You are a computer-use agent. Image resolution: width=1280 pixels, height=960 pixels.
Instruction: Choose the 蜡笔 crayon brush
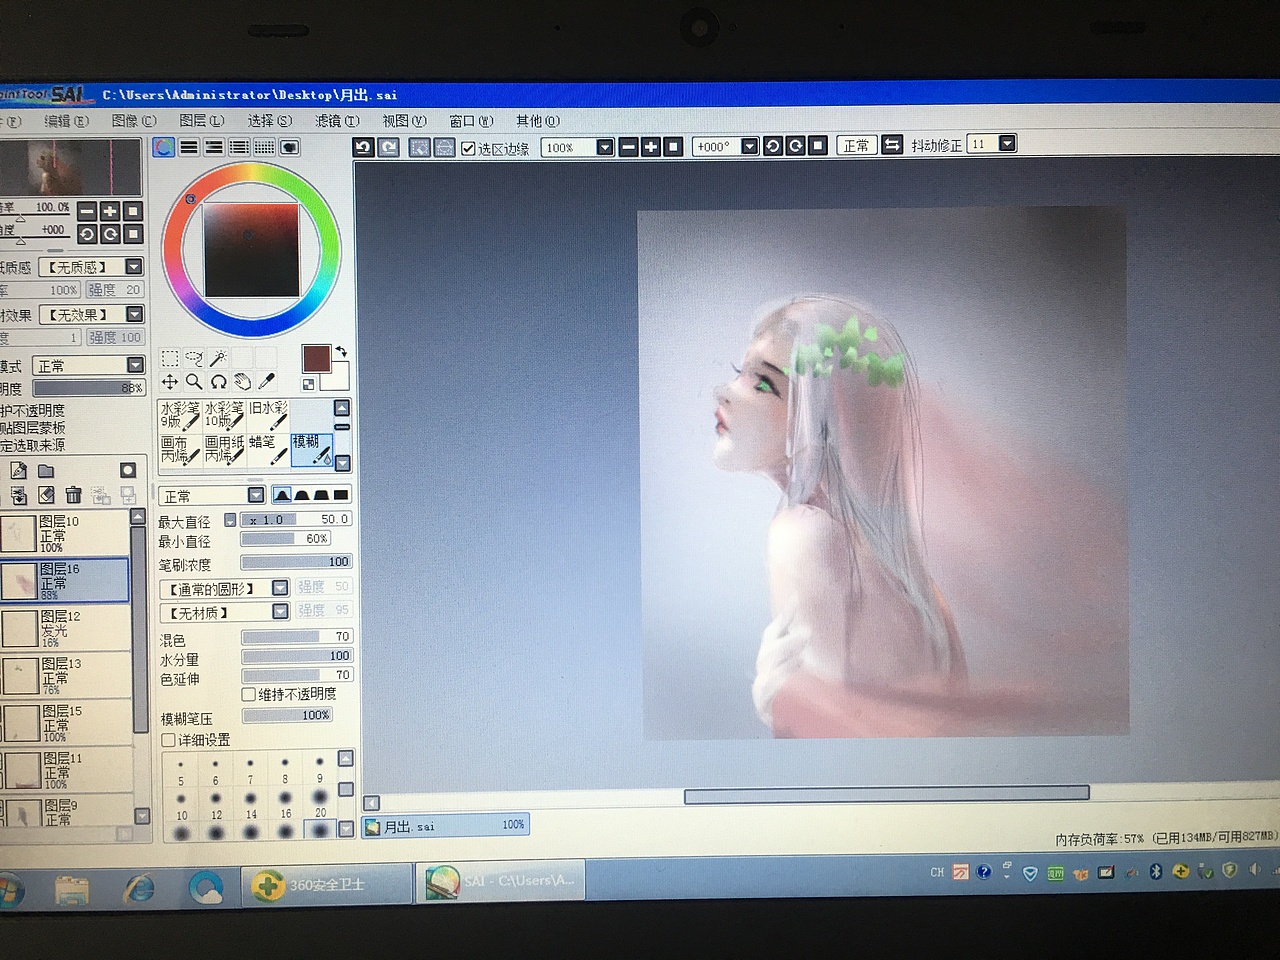(268, 449)
